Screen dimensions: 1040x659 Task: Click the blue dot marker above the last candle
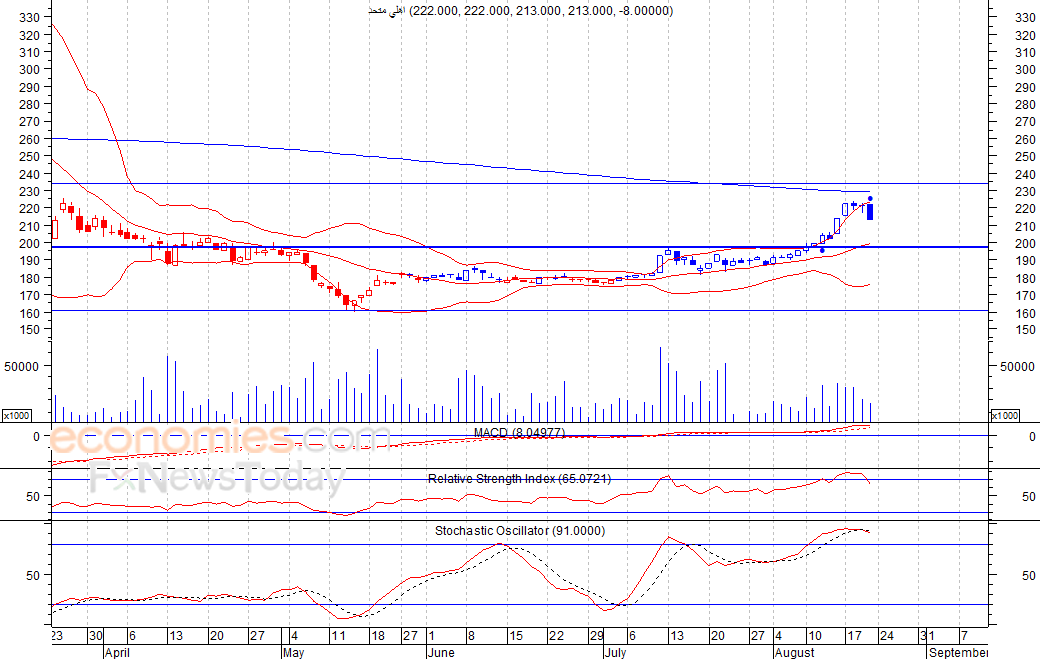(x=870, y=199)
